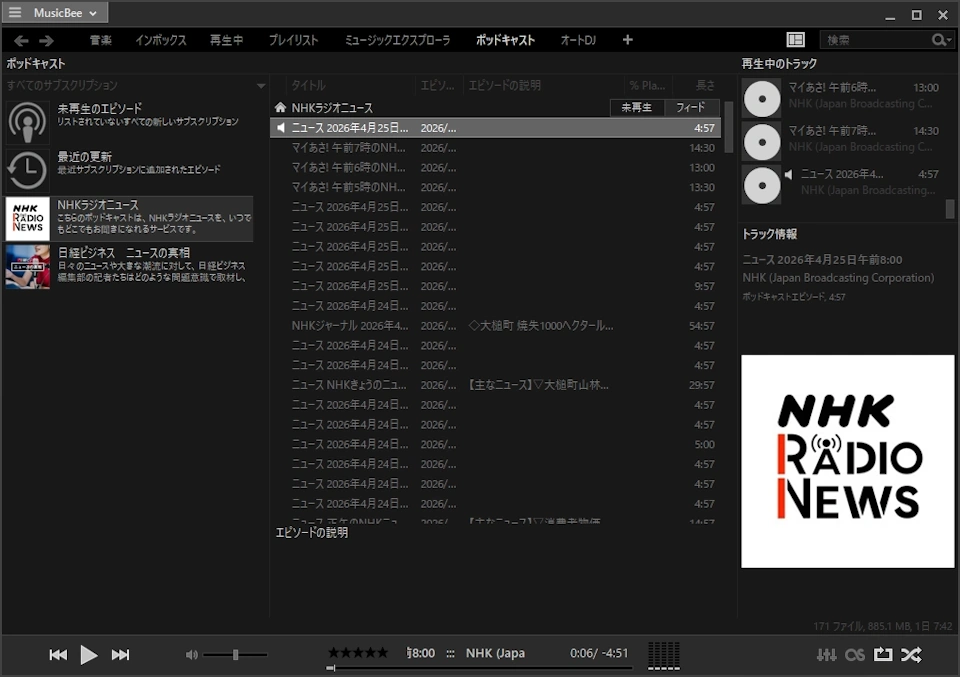960x677 pixels.
Task: Switch the episode list to フィード view
Action: click(x=692, y=106)
